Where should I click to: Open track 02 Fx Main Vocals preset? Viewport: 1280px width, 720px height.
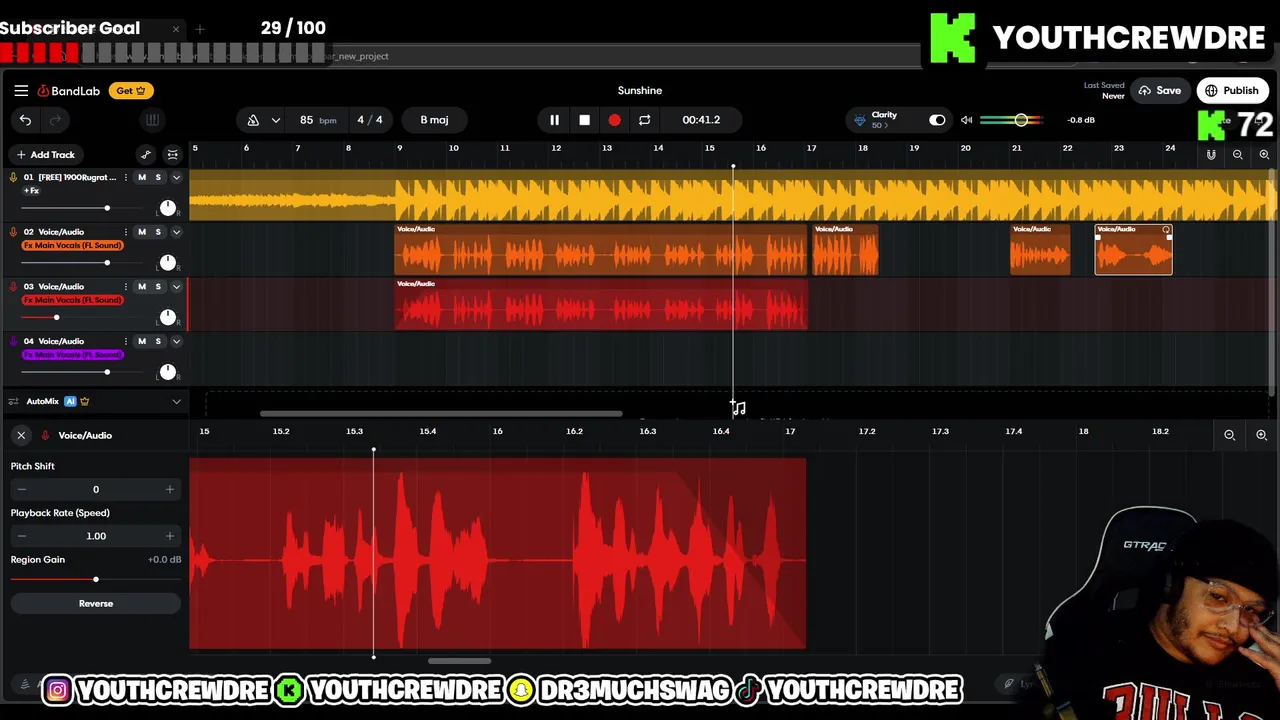tap(72, 246)
